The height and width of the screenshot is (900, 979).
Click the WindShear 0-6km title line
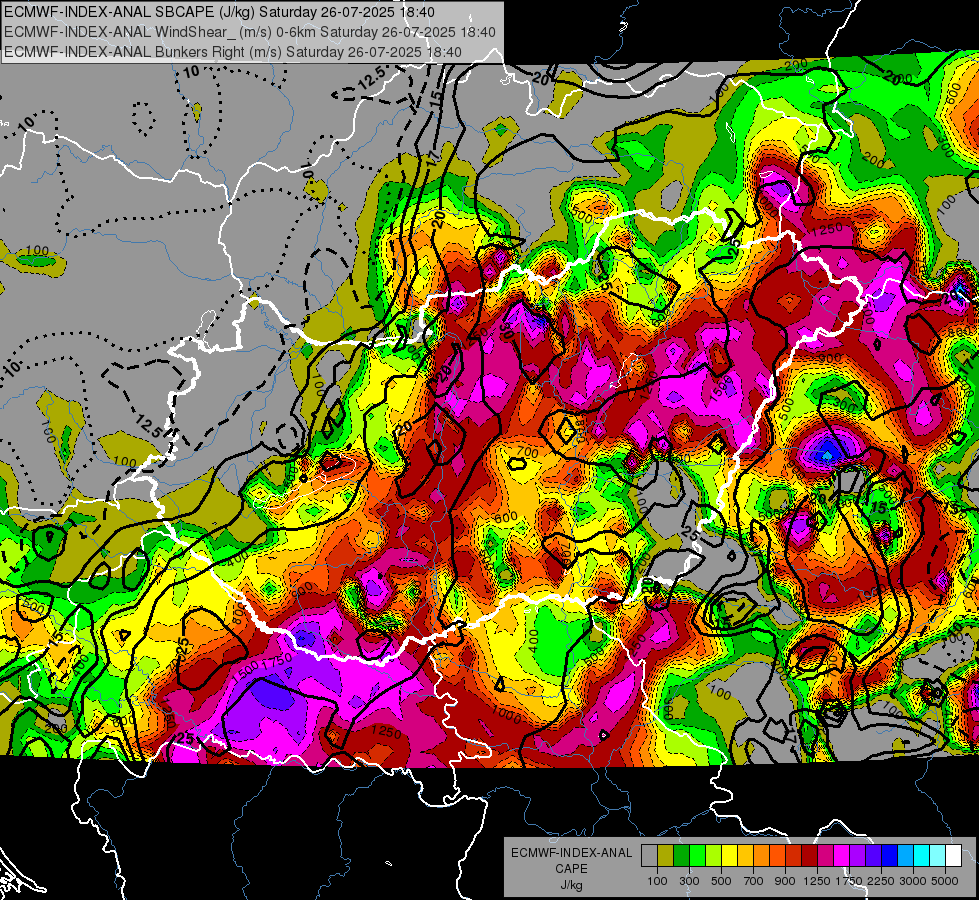tap(250, 32)
